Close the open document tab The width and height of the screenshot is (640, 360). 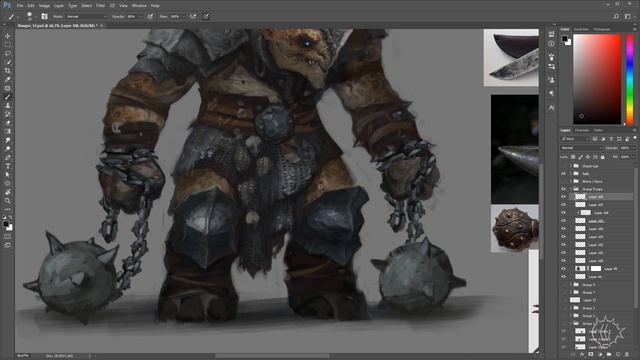[101, 26]
